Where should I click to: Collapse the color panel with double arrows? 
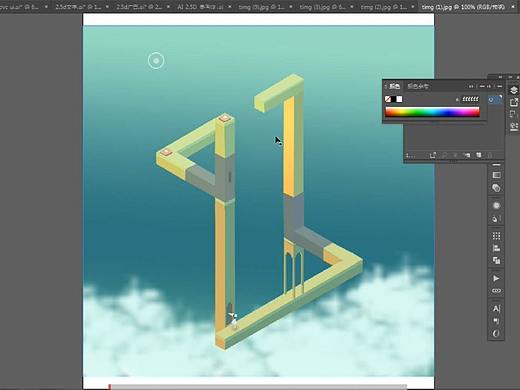(x=471, y=86)
